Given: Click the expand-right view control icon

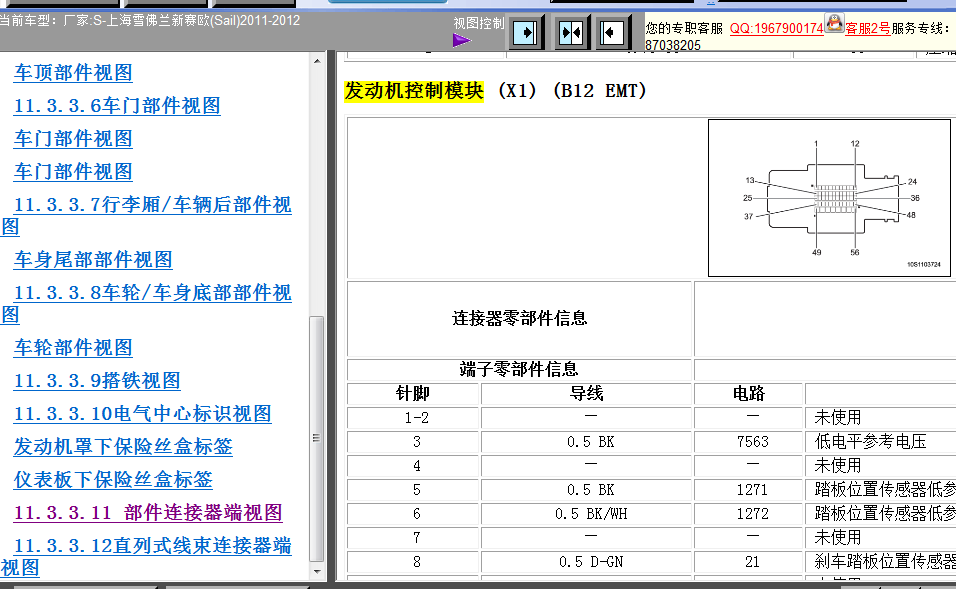Looking at the screenshot, I should click(525, 32).
